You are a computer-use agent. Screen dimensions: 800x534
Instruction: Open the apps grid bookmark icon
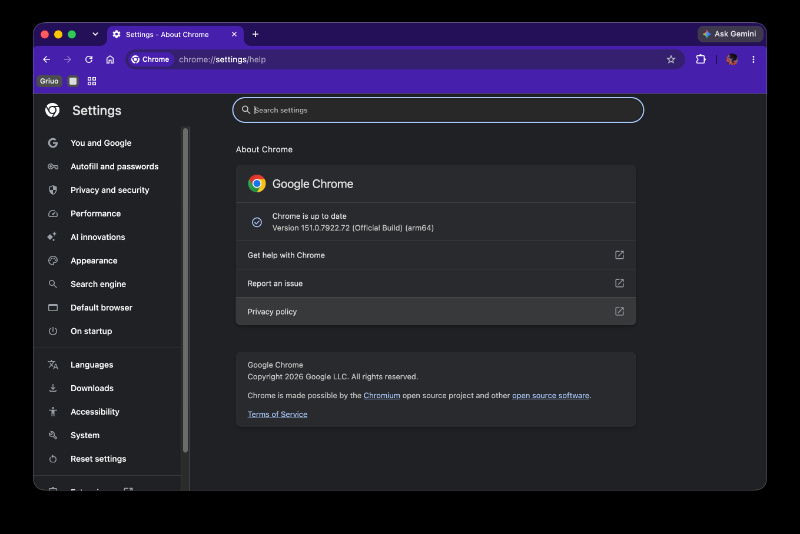[92, 81]
